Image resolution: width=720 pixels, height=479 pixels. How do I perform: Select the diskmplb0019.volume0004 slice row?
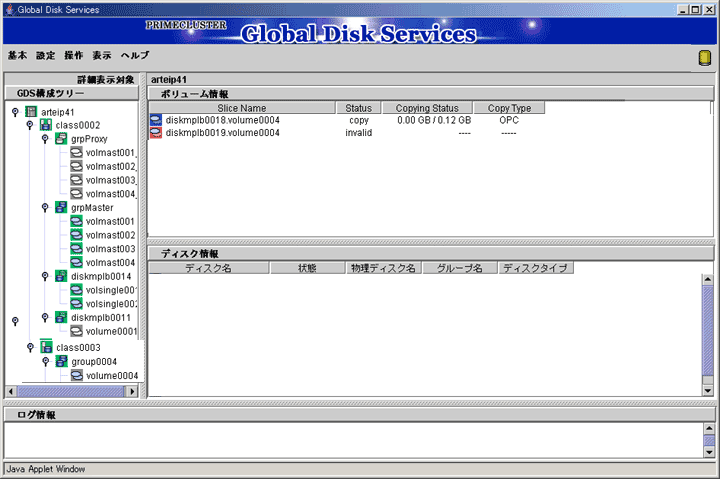click(347, 133)
